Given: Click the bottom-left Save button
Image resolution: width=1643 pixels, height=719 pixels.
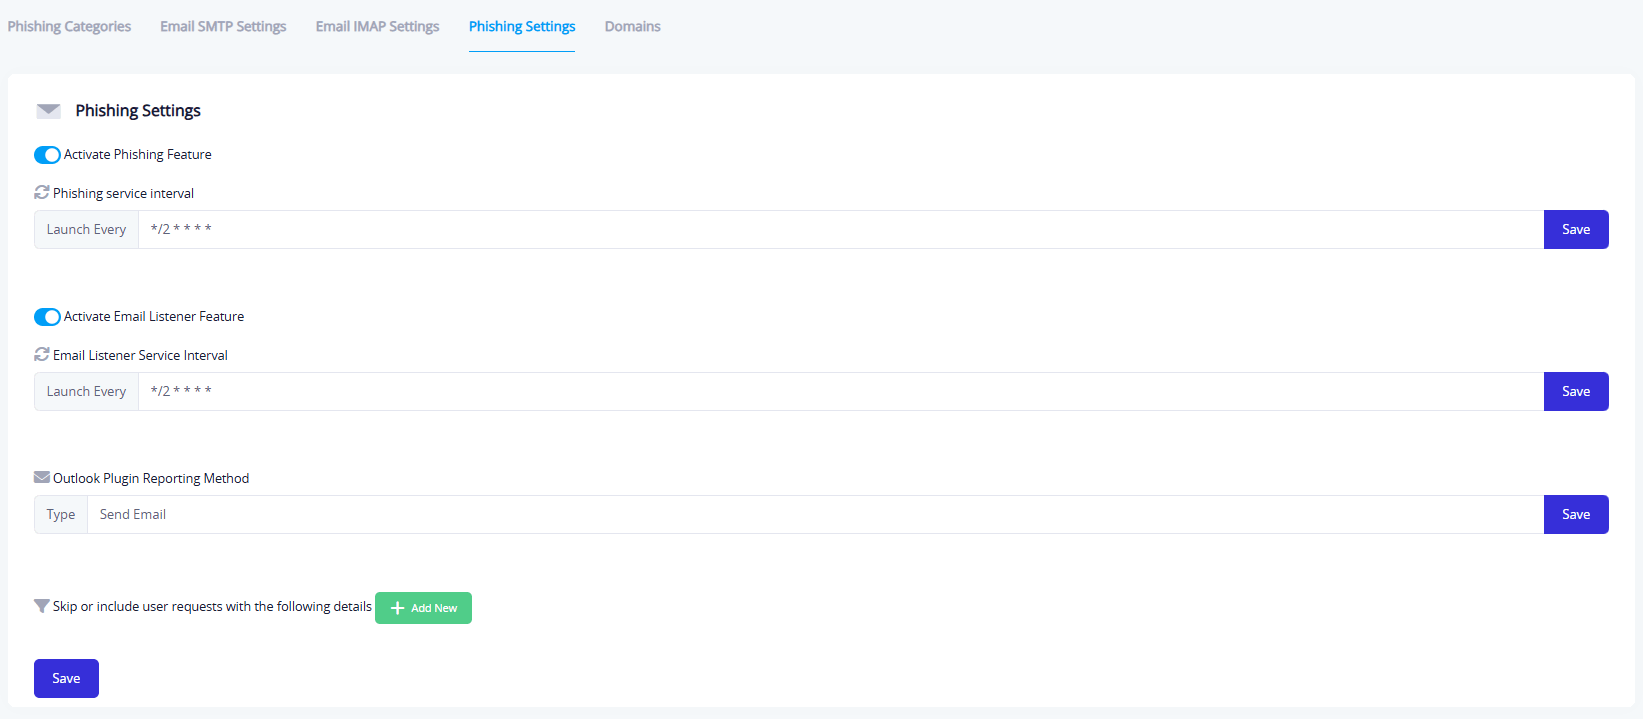Looking at the screenshot, I should tap(66, 678).
